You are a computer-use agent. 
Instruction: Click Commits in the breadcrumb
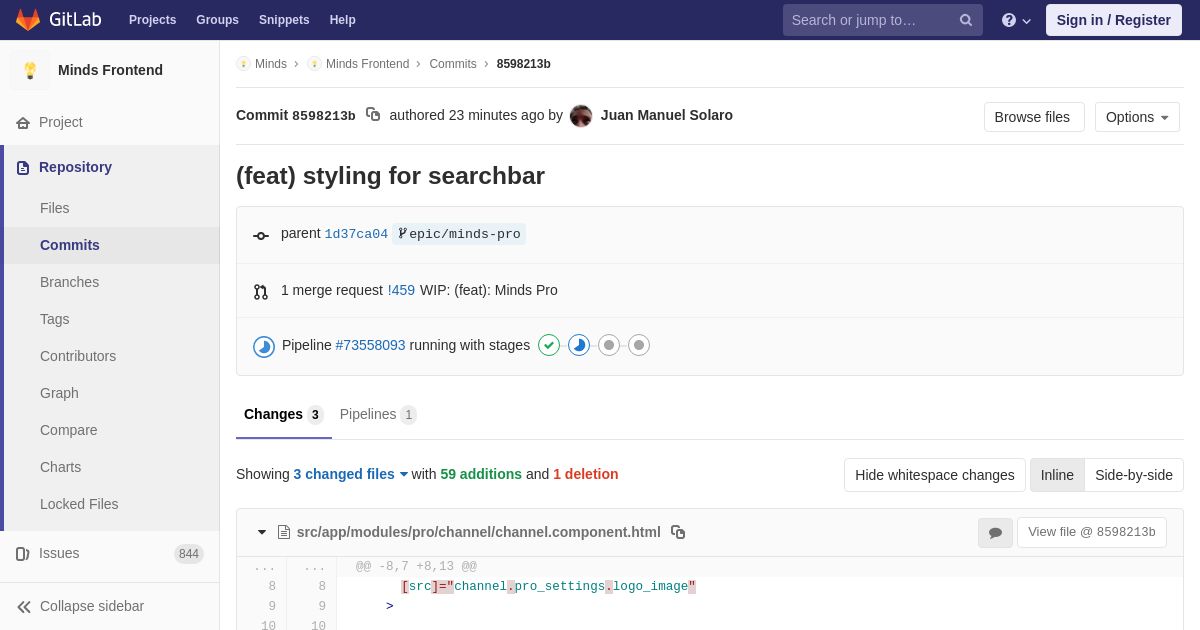click(x=453, y=64)
